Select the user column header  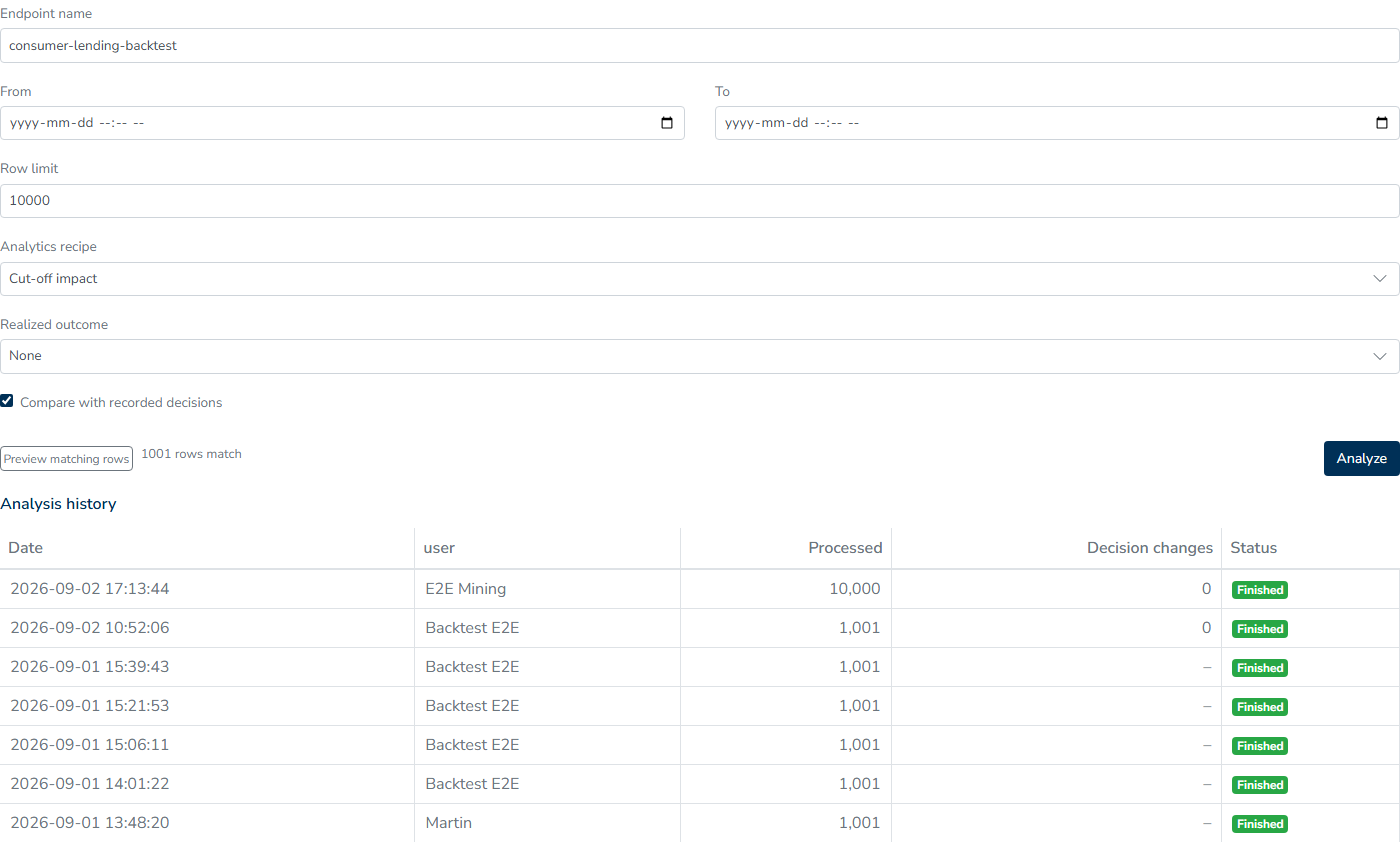coord(547,548)
